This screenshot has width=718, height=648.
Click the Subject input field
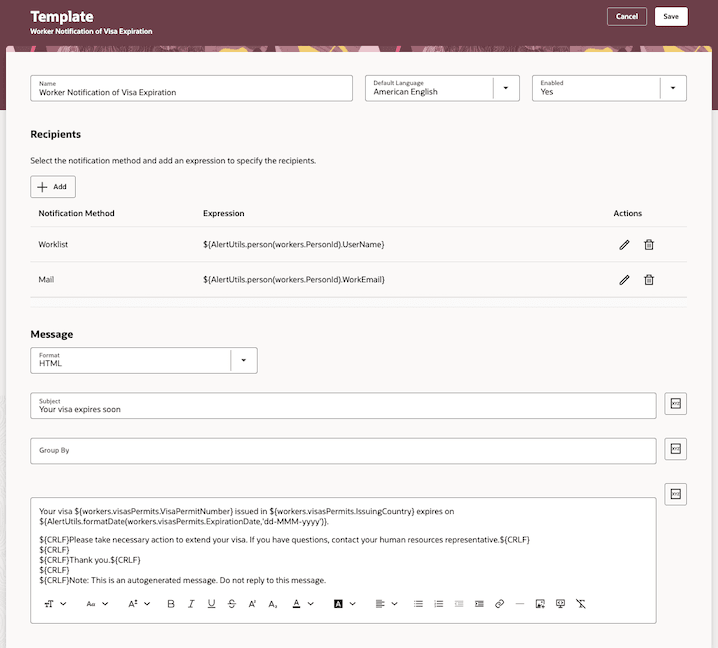click(343, 405)
